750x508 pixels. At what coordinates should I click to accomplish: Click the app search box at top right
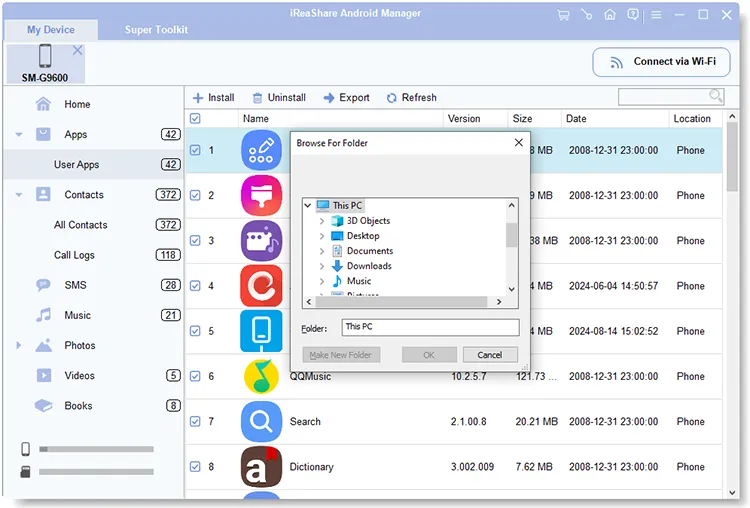[671, 97]
